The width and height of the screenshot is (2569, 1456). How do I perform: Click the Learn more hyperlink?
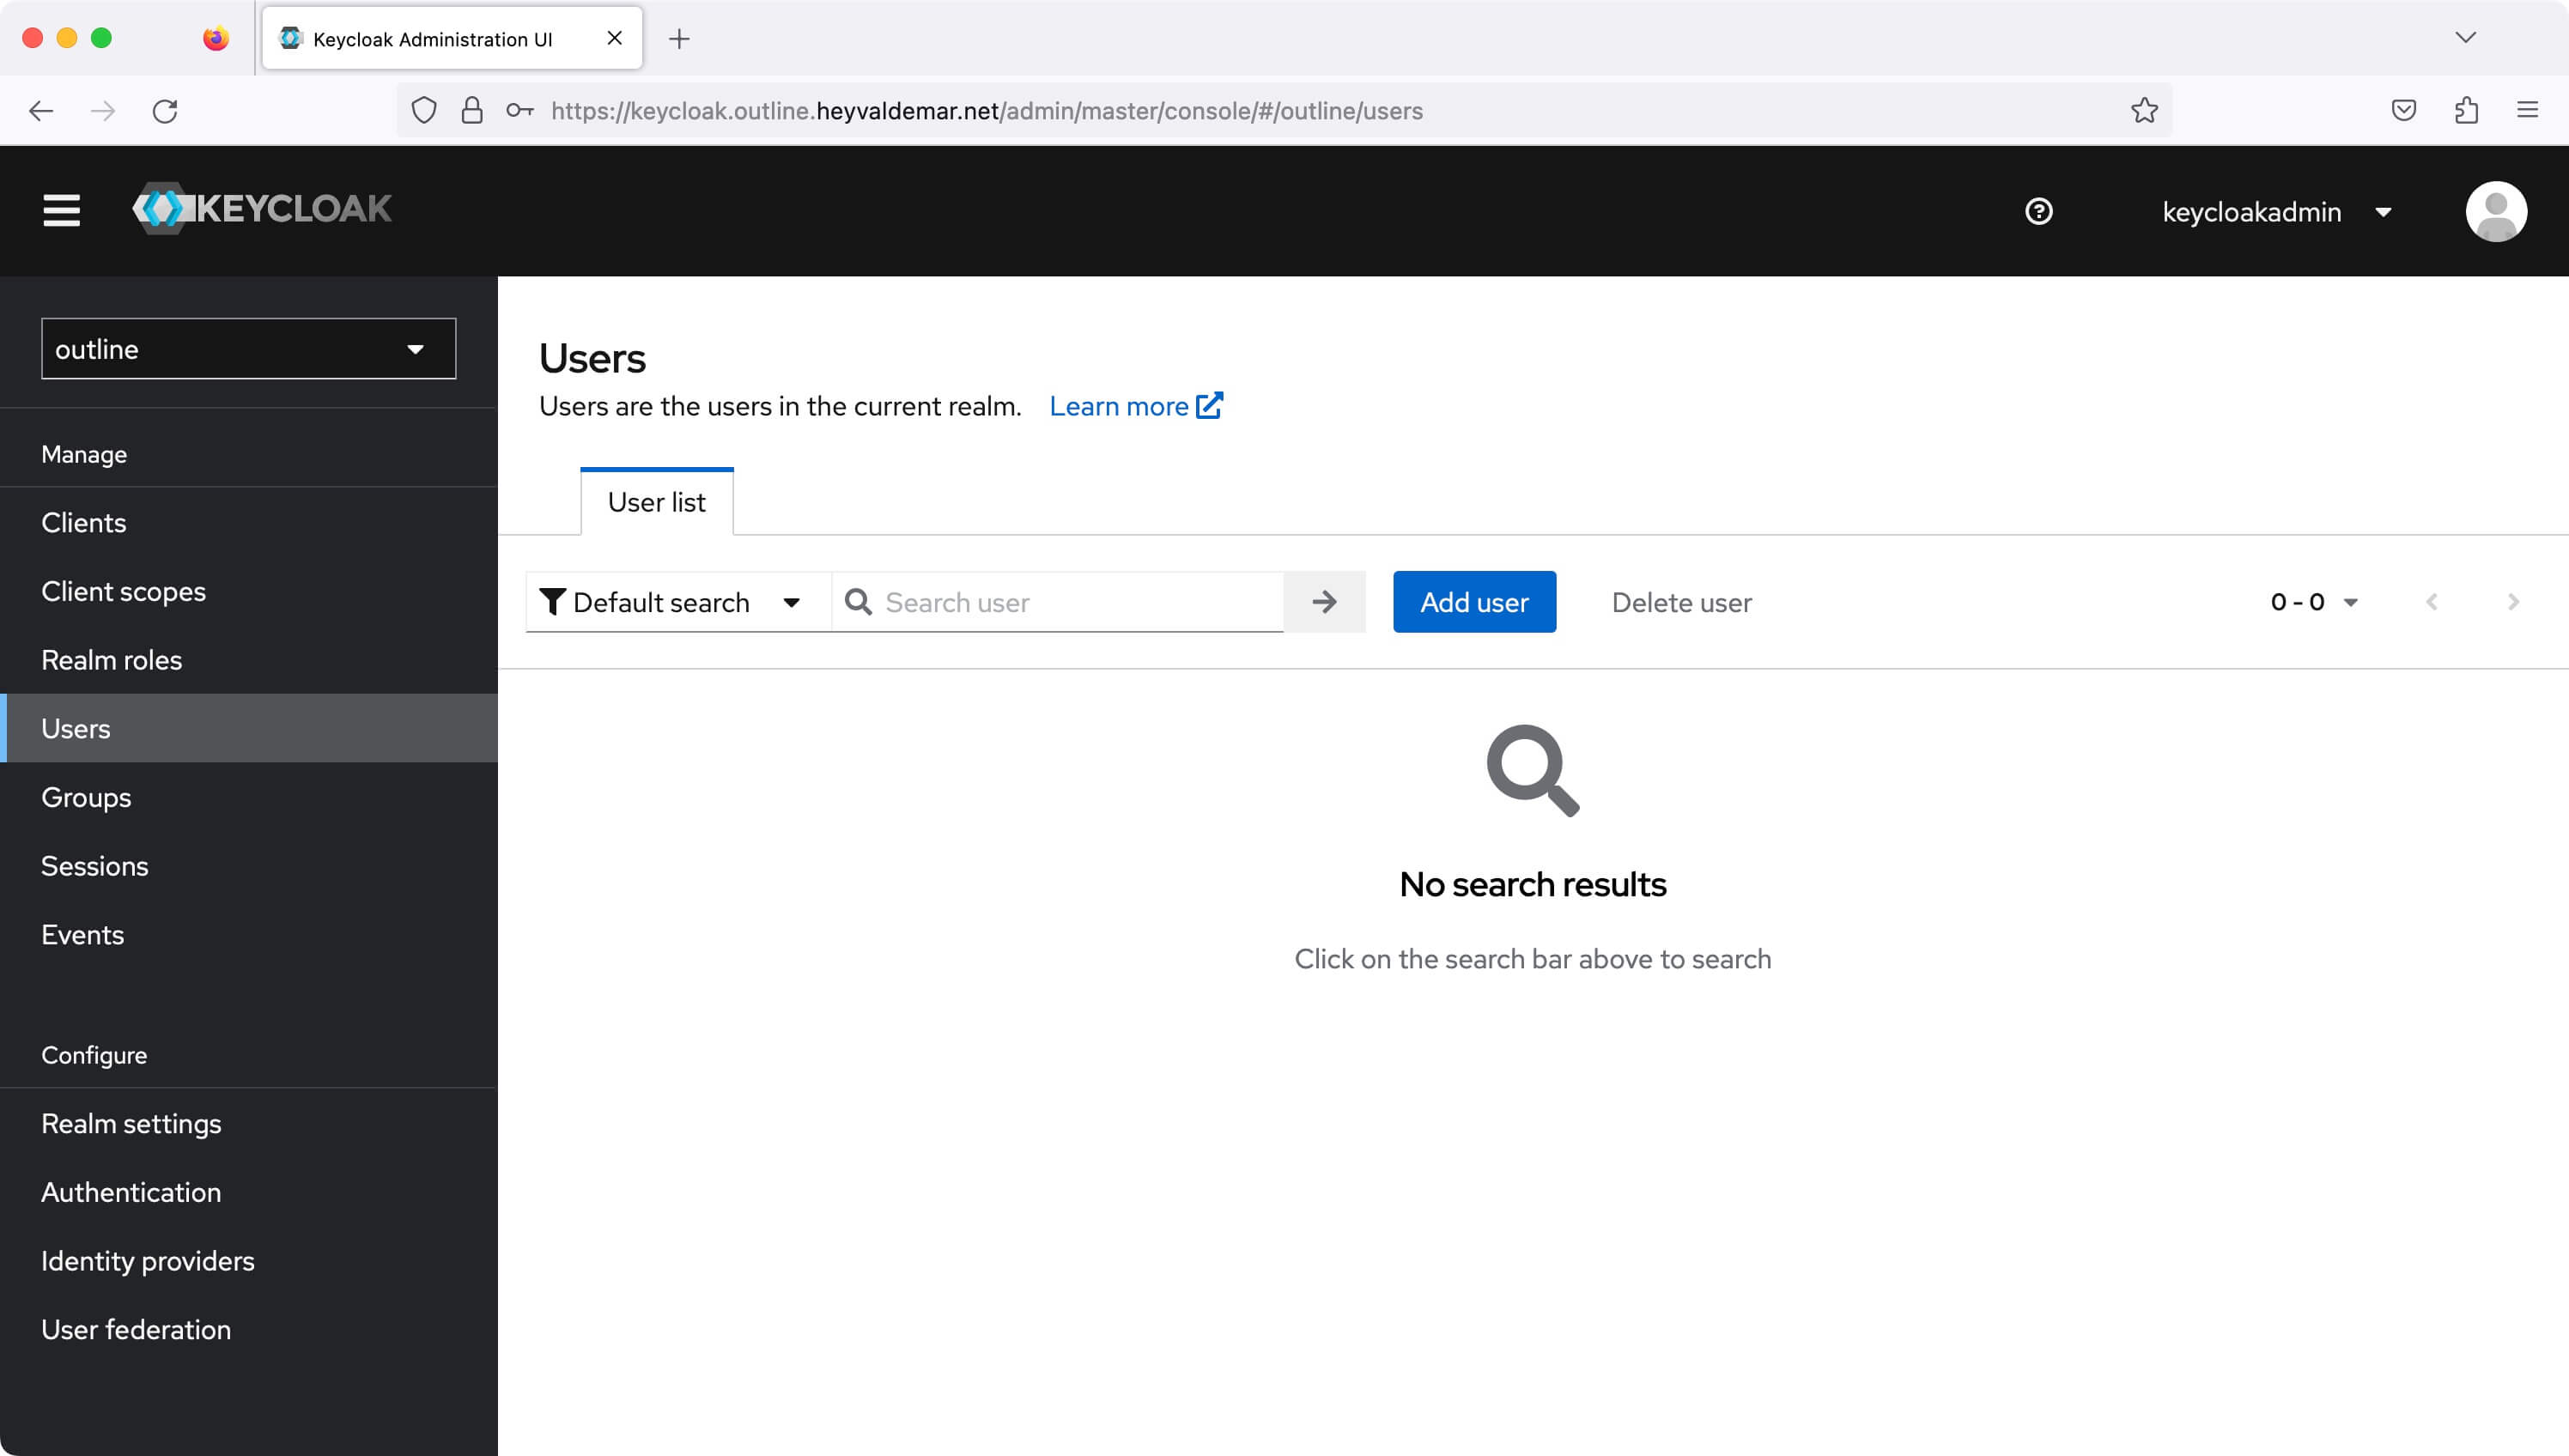[x=1136, y=406]
